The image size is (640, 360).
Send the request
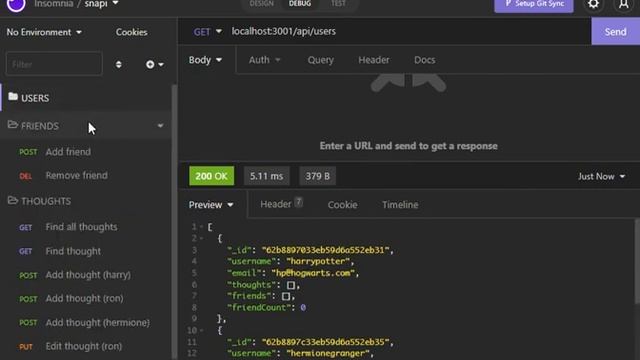pyautogui.click(x=616, y=32)
